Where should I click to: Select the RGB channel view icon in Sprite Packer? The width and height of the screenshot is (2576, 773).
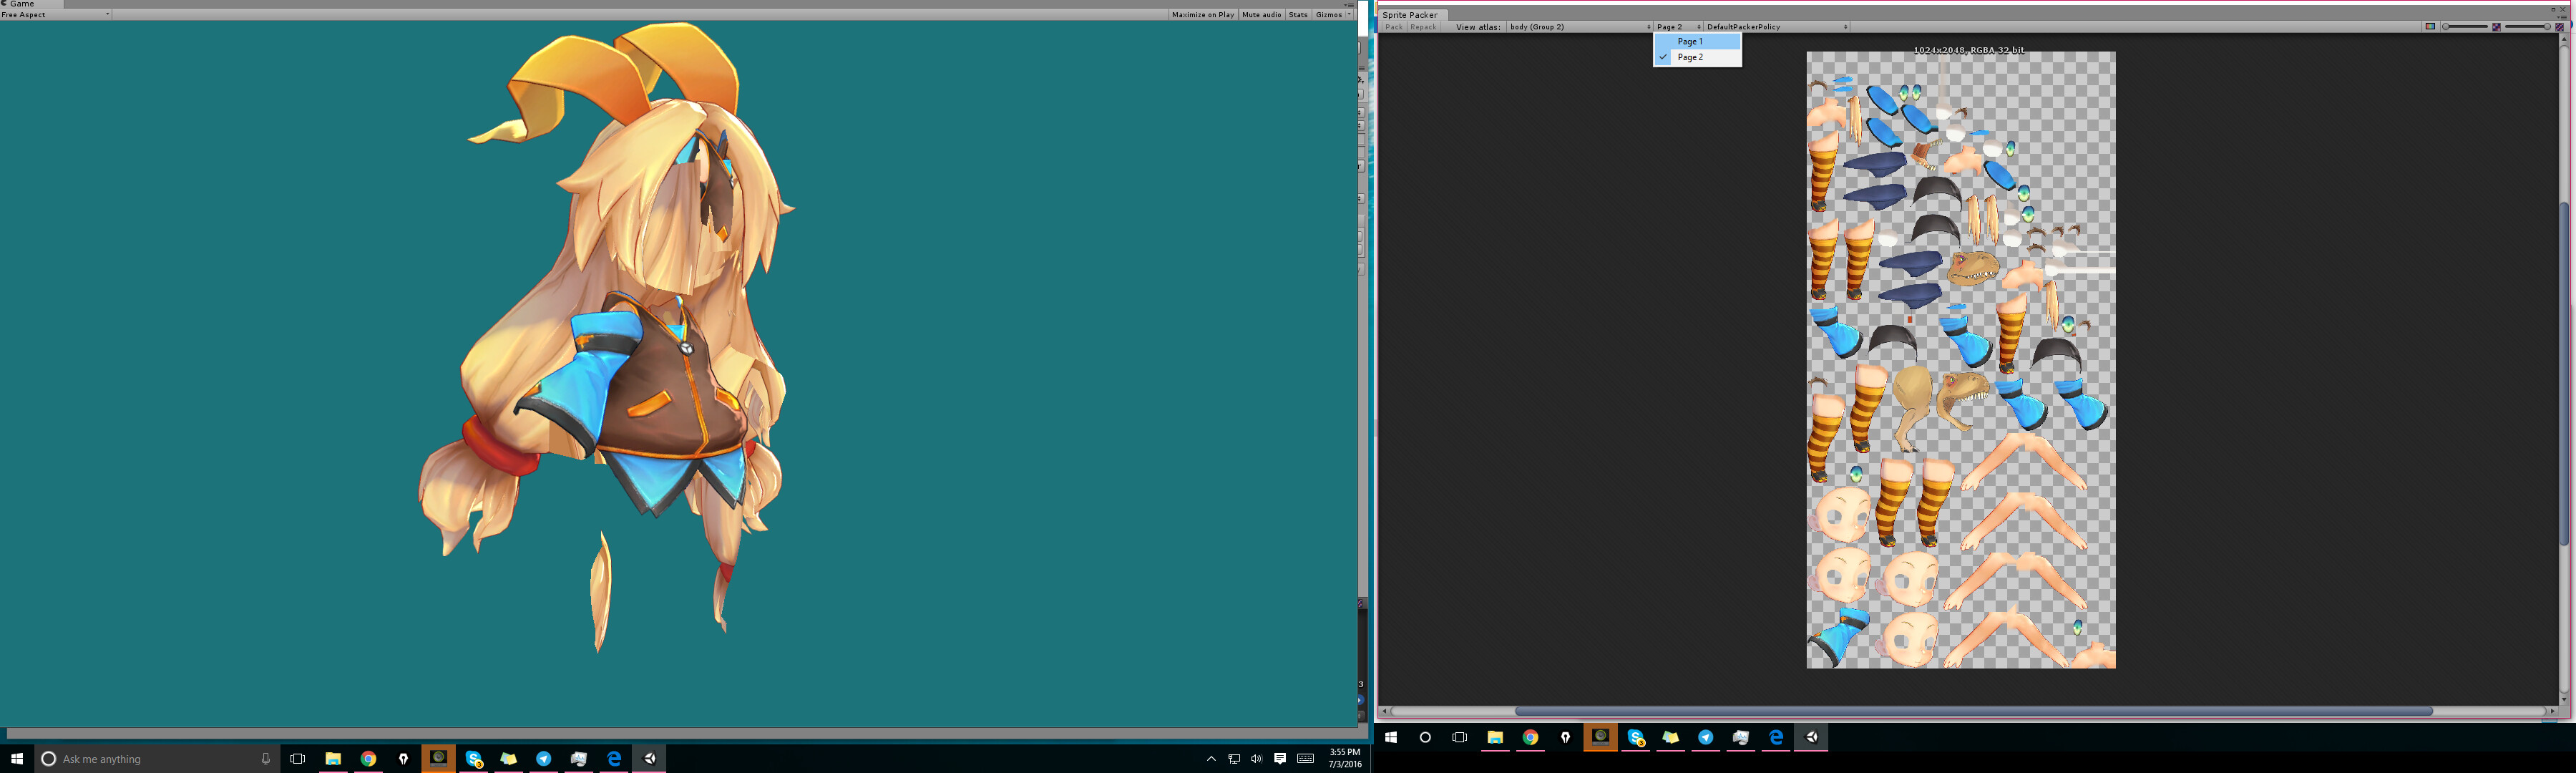pyautogui.click(x=2430, y=27)
